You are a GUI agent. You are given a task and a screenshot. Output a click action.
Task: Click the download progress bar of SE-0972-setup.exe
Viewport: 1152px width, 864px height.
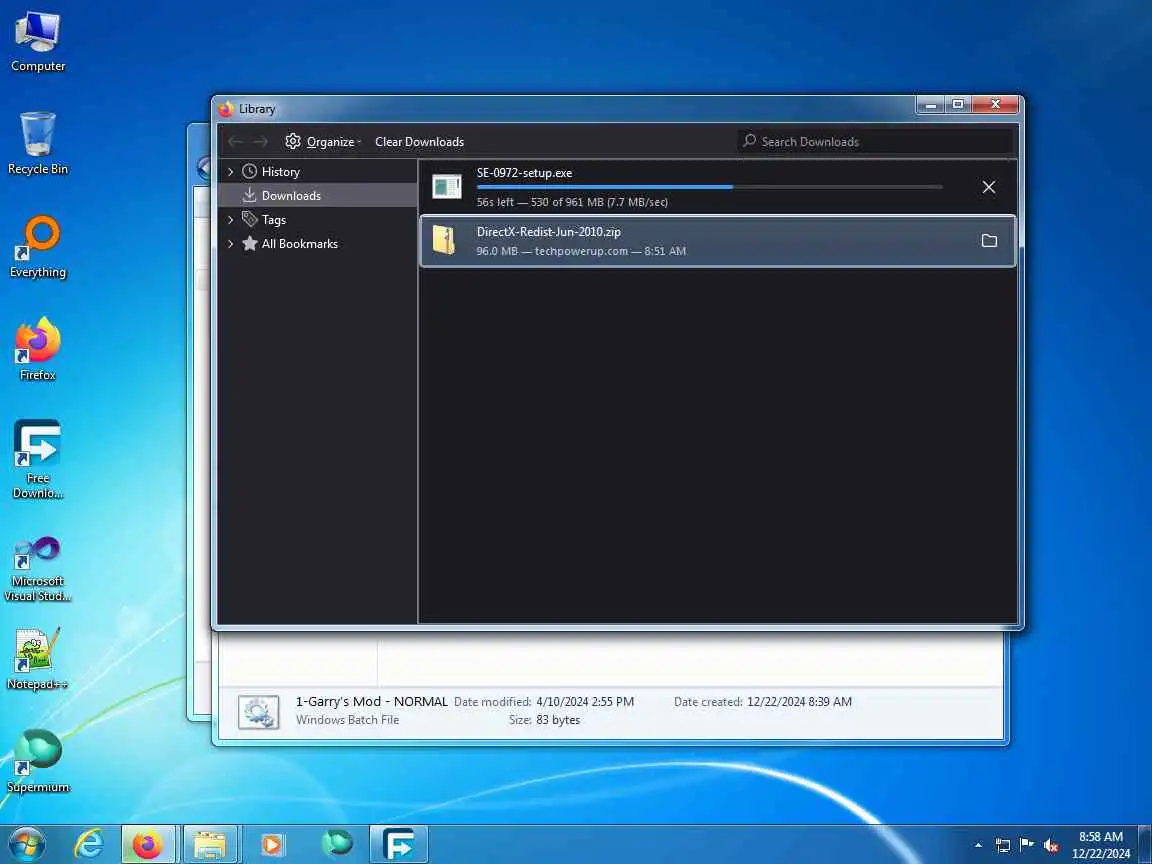[709, 187]
